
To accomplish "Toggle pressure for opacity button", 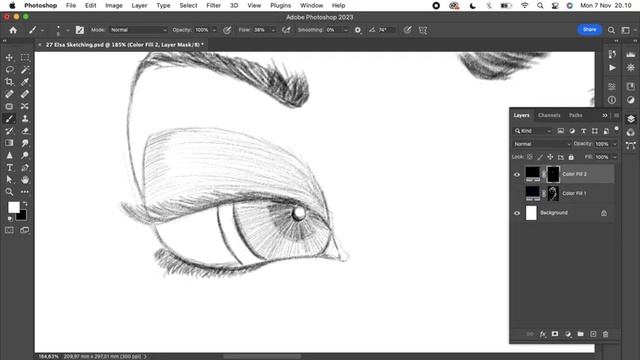I will pyautogui.click(x=227, y=30).
